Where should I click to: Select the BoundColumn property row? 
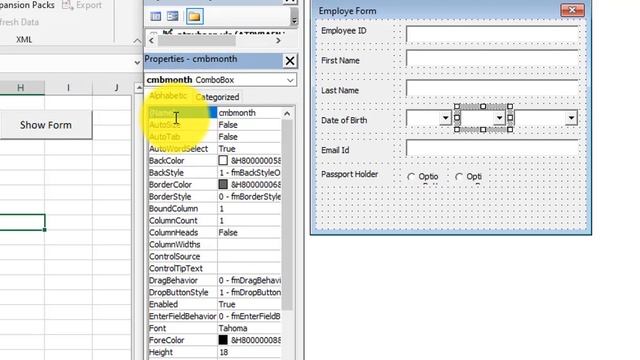pos(214,209)
